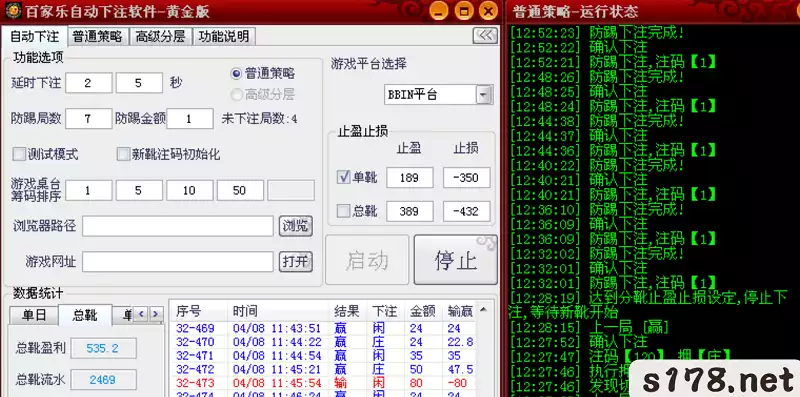Click log line [12:28:15] 上一局 [赢]

coord(590,328)
